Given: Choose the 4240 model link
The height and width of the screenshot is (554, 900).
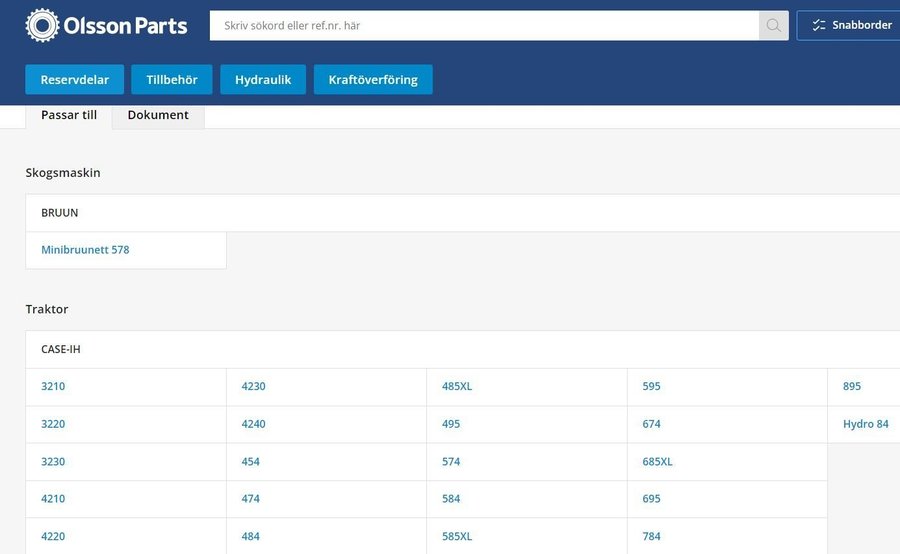Looking at the screenshot, I should (253, 424).
